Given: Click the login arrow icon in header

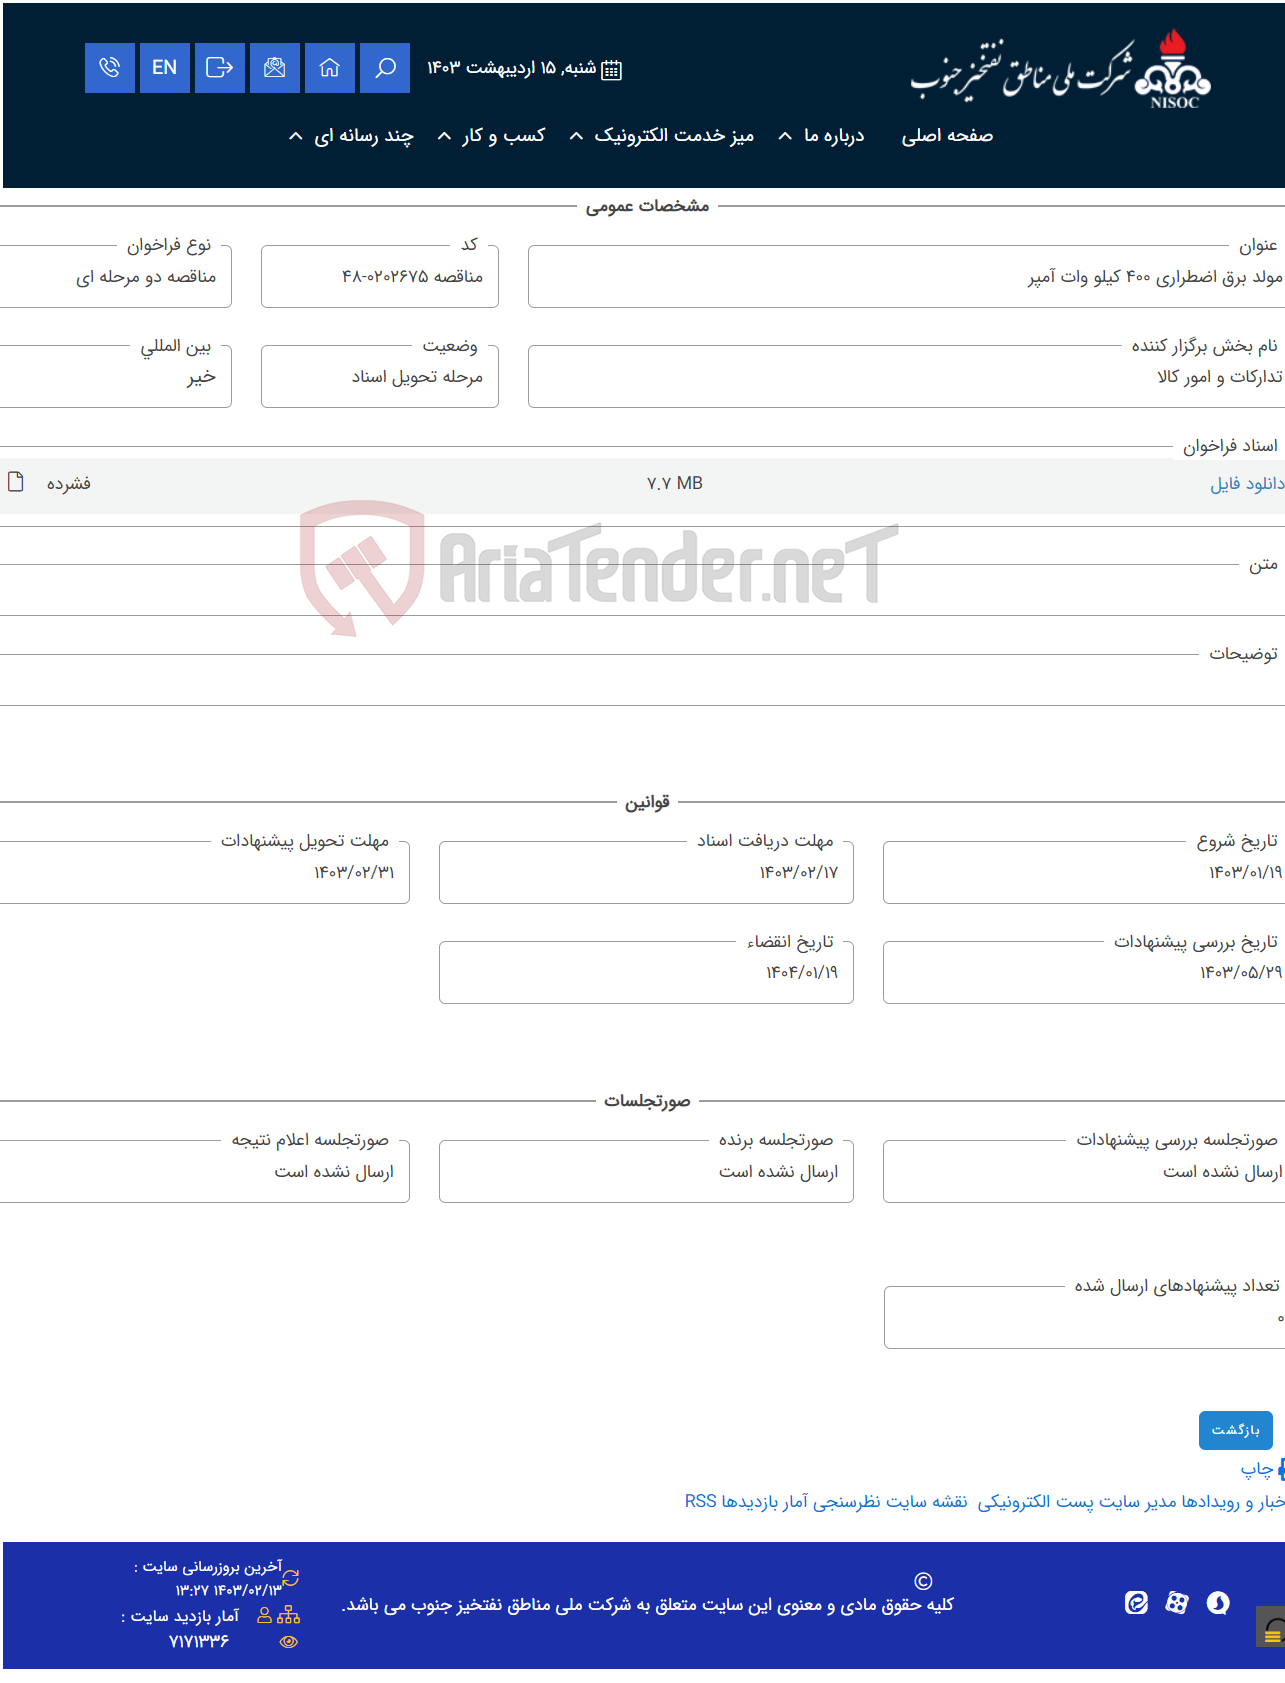Looking at the screenshot, I should point(220,68).
